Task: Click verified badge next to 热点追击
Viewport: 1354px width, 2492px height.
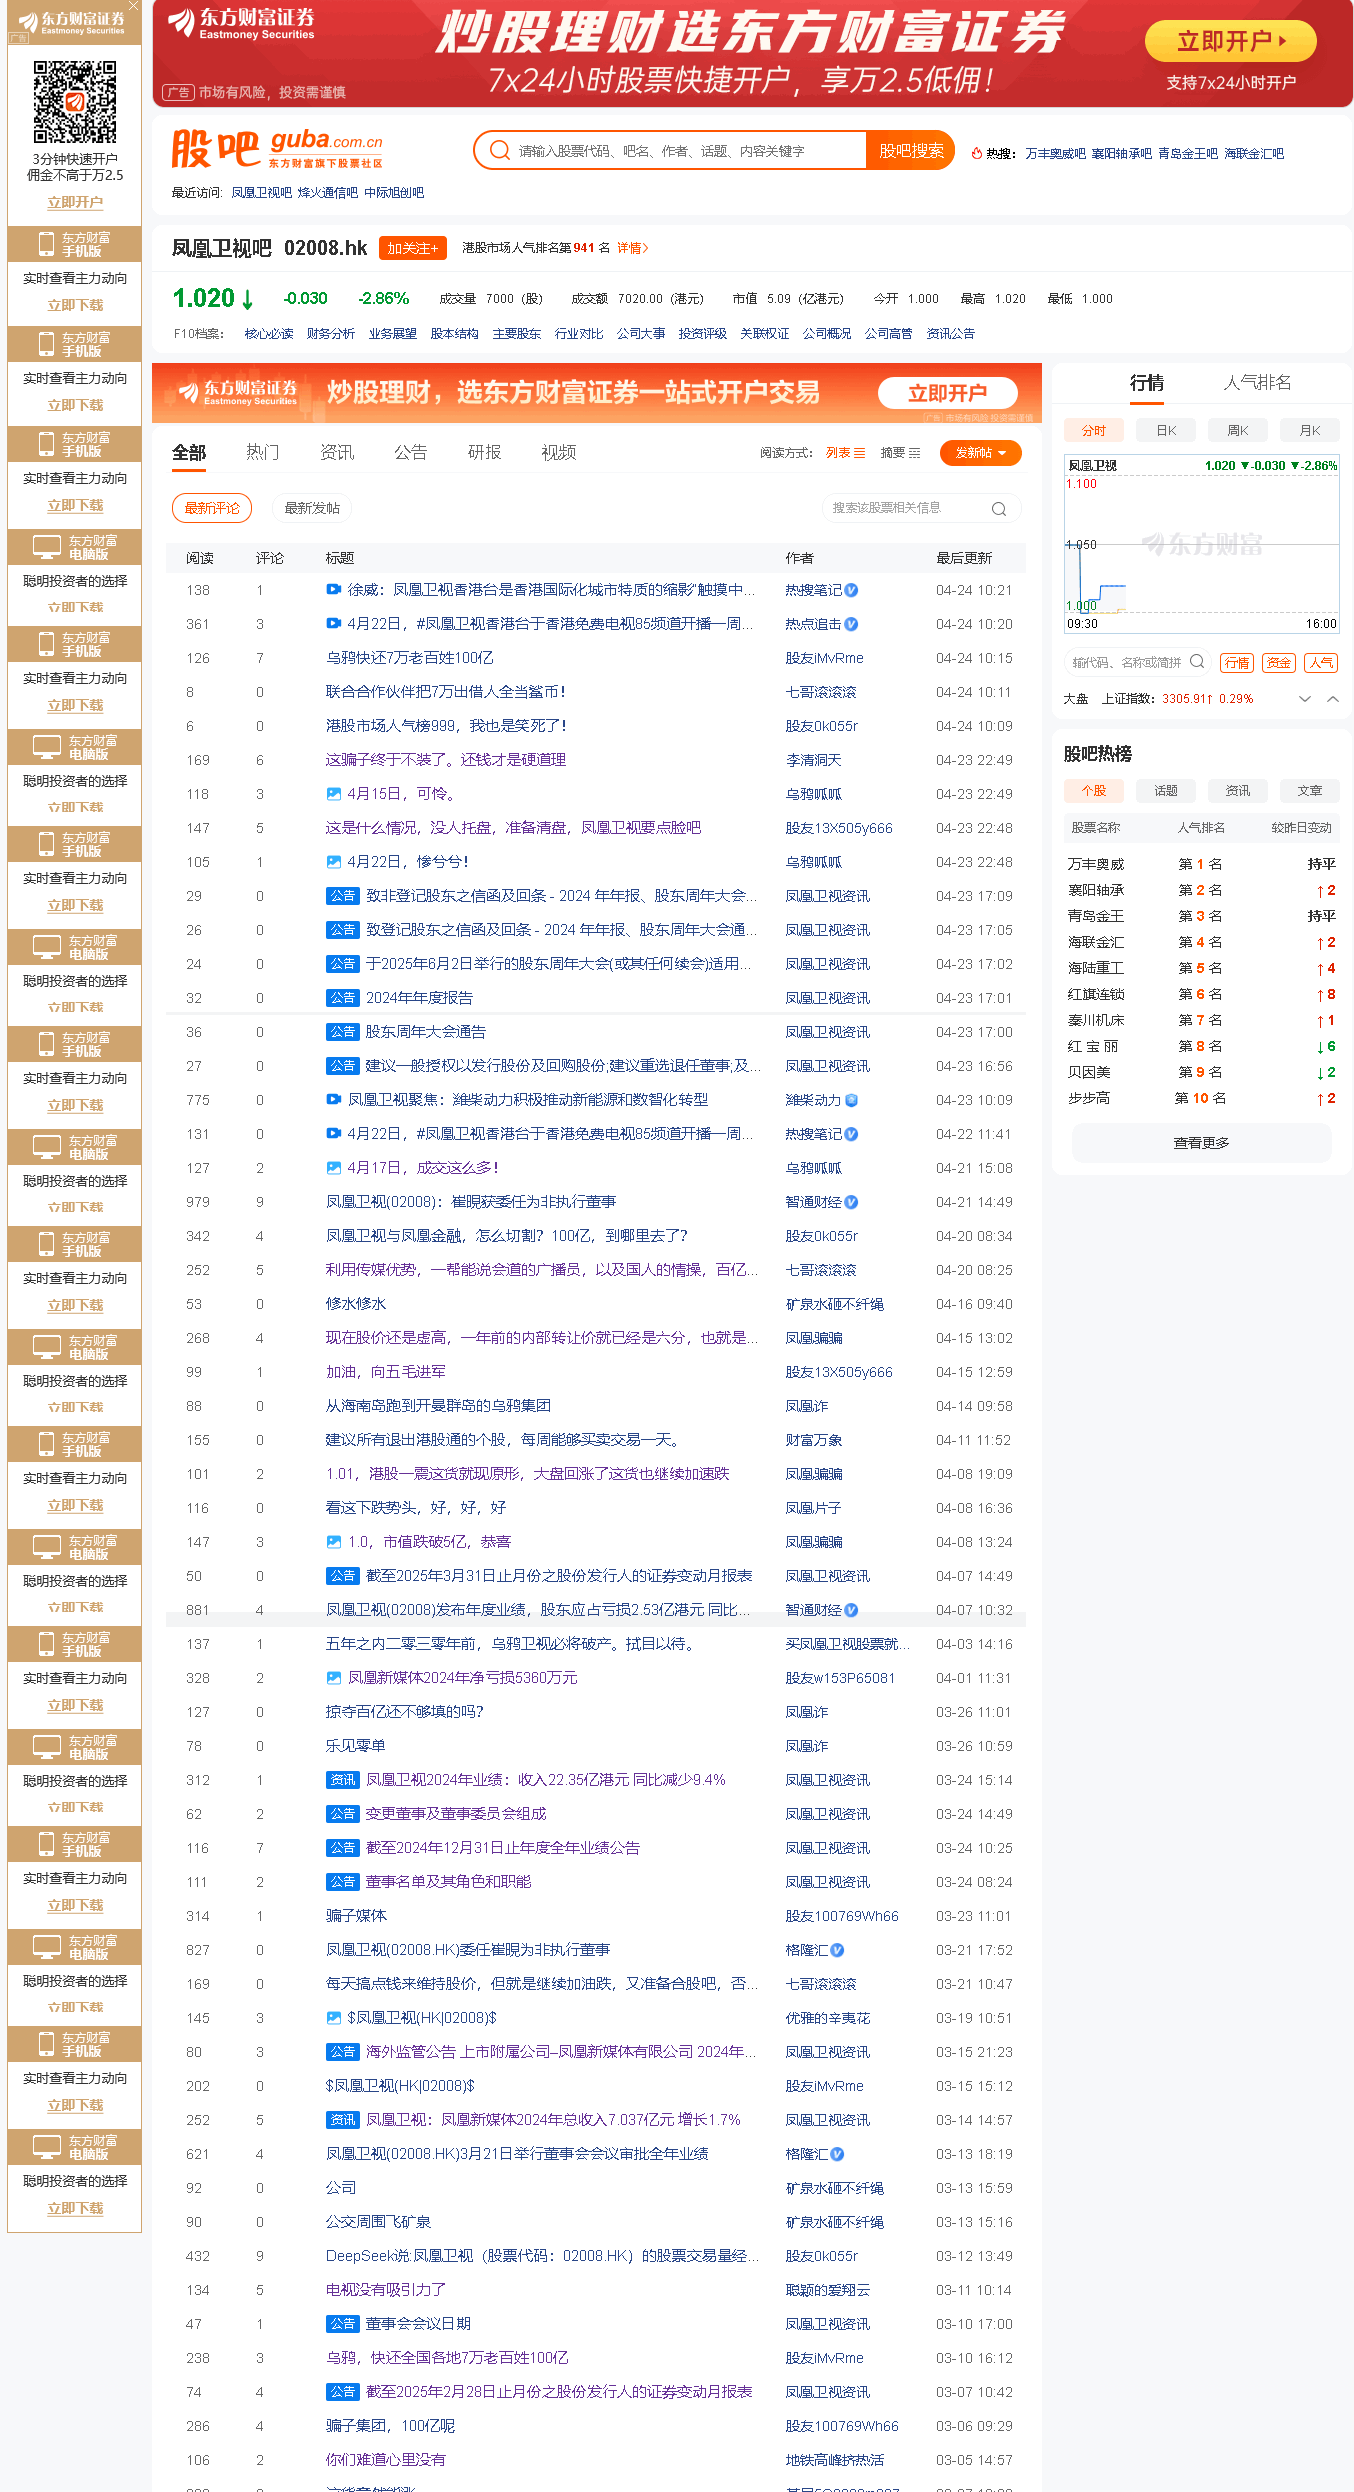Action: pos(851,624)
